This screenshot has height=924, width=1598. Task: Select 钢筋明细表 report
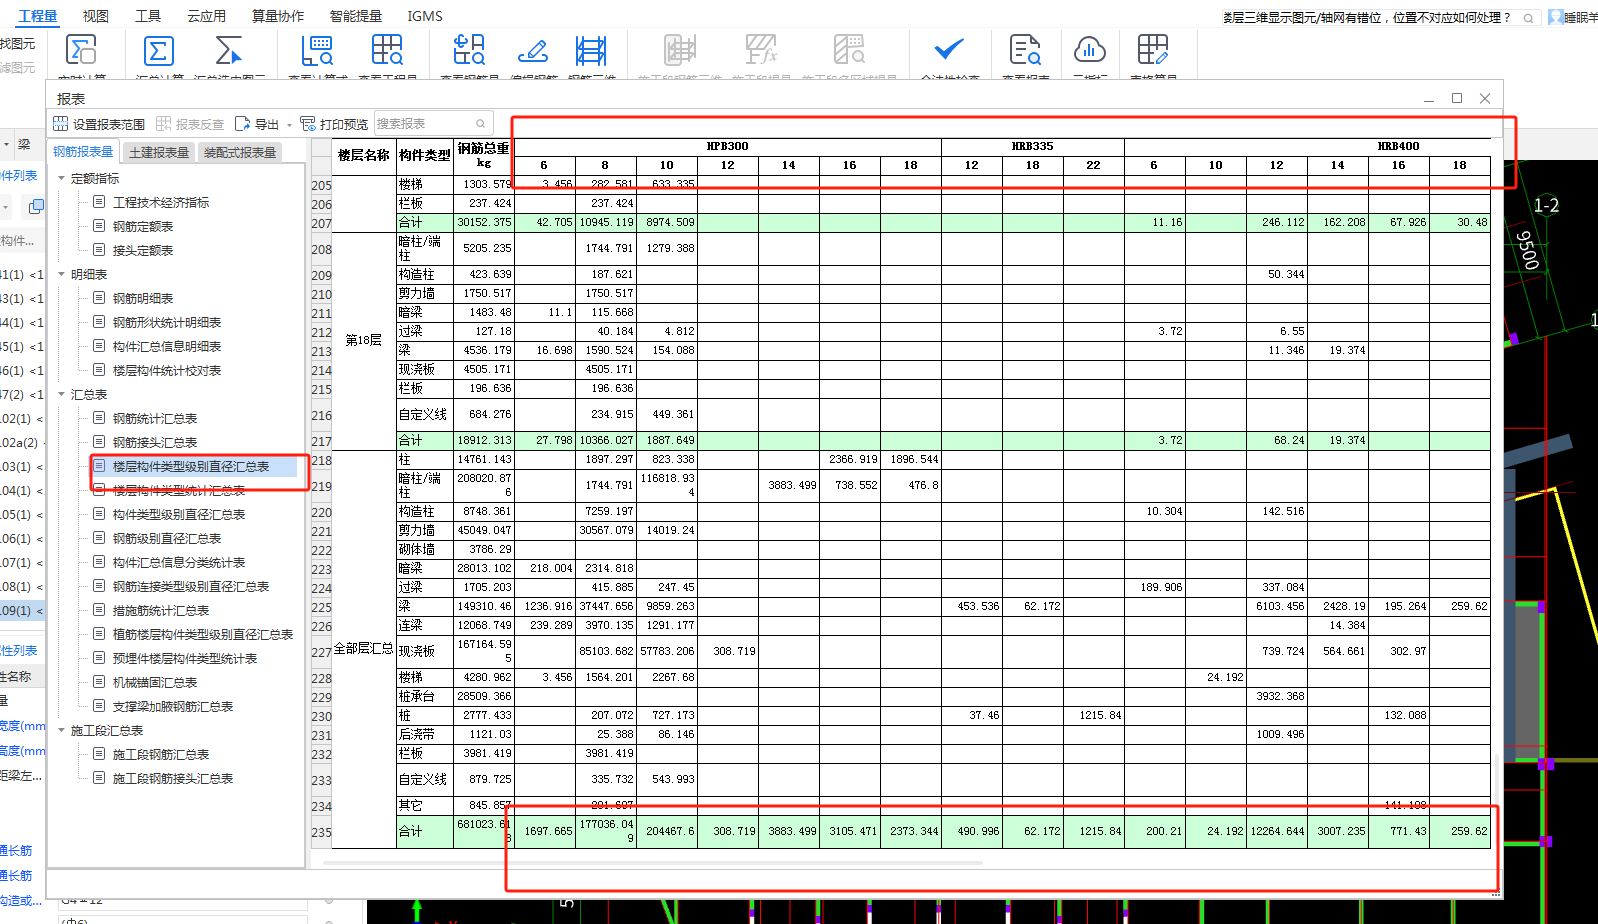[x=143, y=298]
